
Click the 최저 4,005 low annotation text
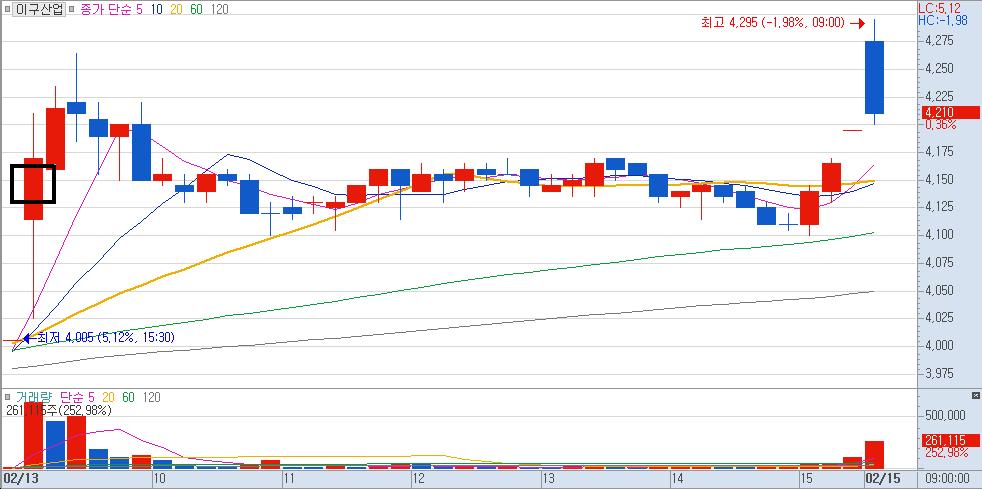pyautogui.click(x=106, y=338)
